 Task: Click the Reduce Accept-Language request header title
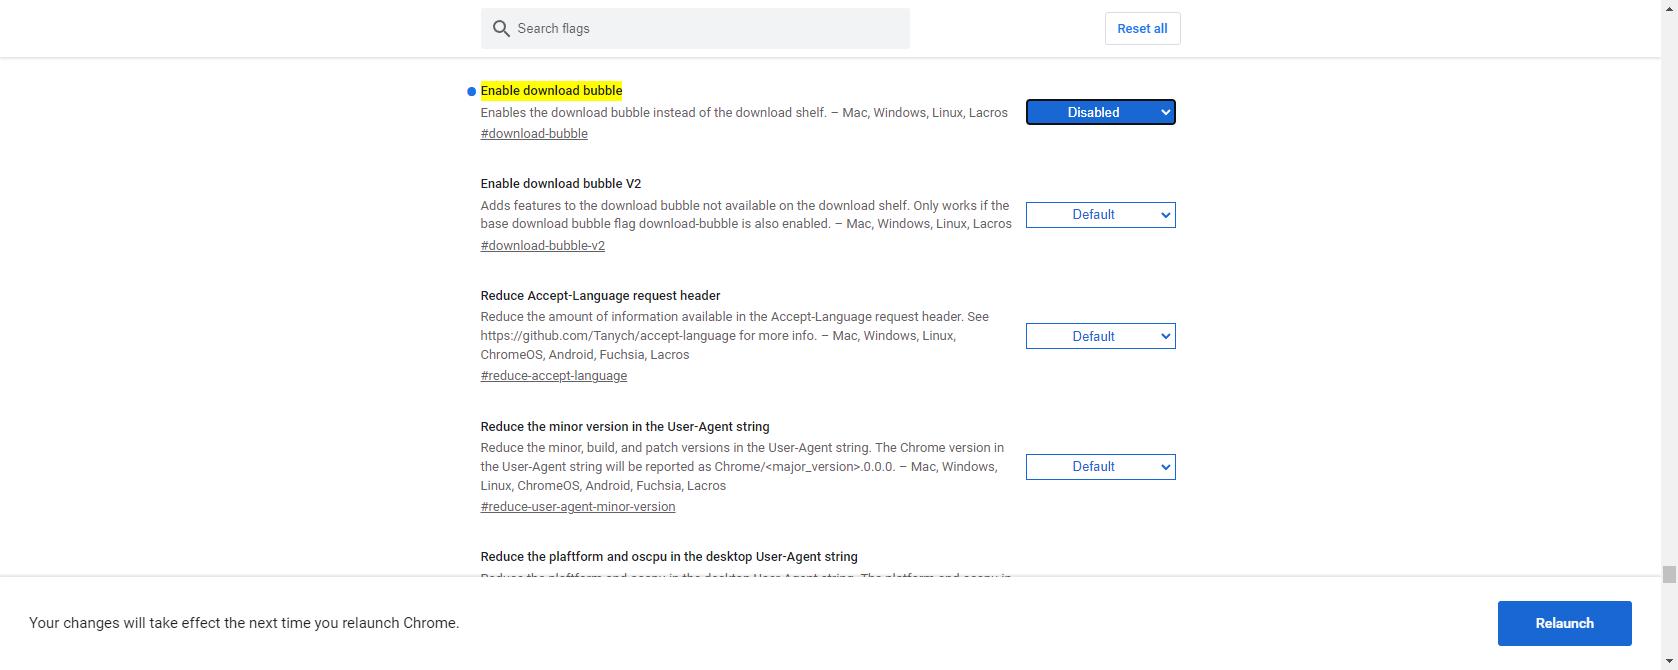600,296
